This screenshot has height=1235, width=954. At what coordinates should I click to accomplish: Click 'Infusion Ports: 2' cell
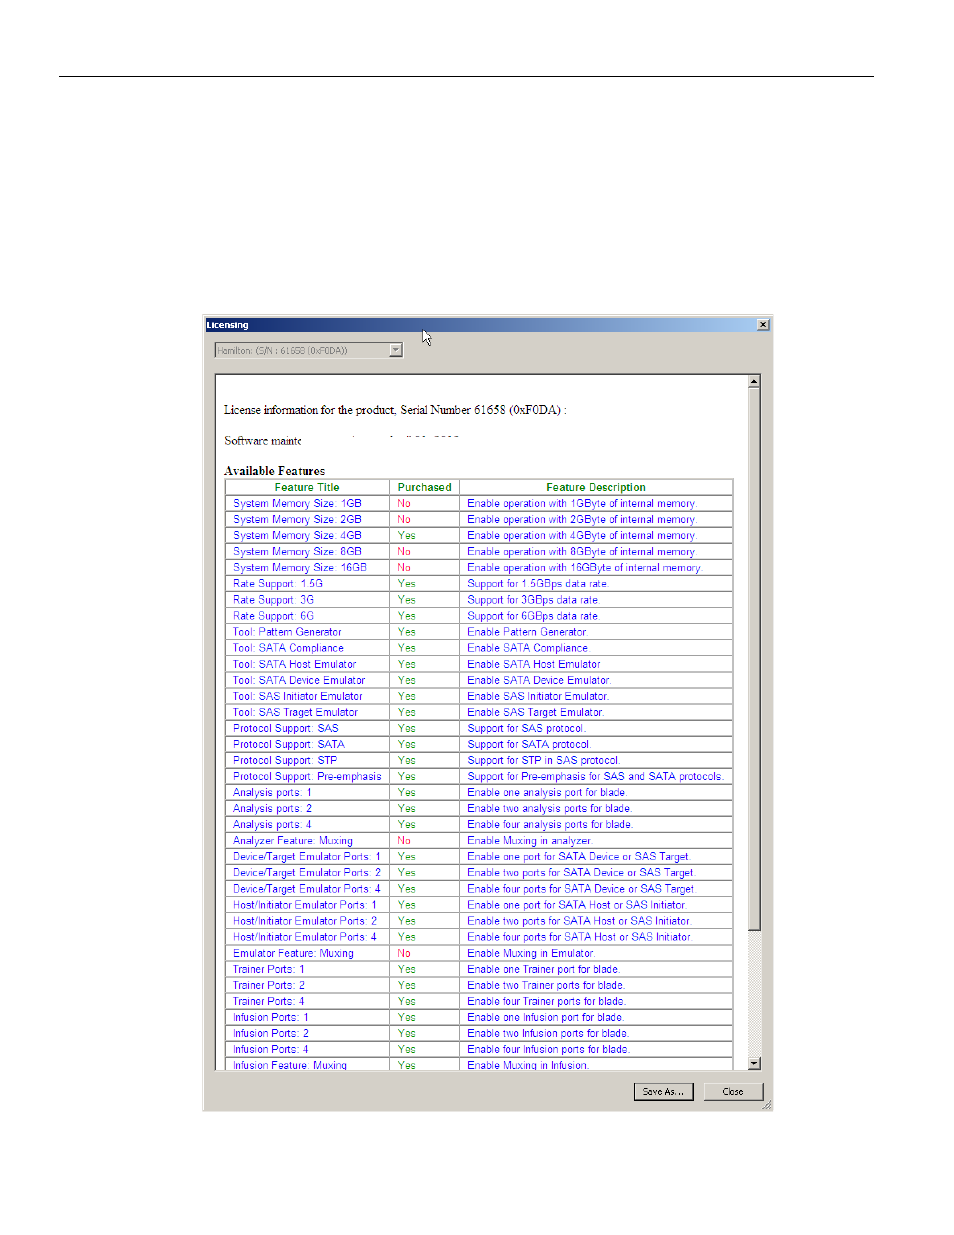click(x=307, y=1033)
